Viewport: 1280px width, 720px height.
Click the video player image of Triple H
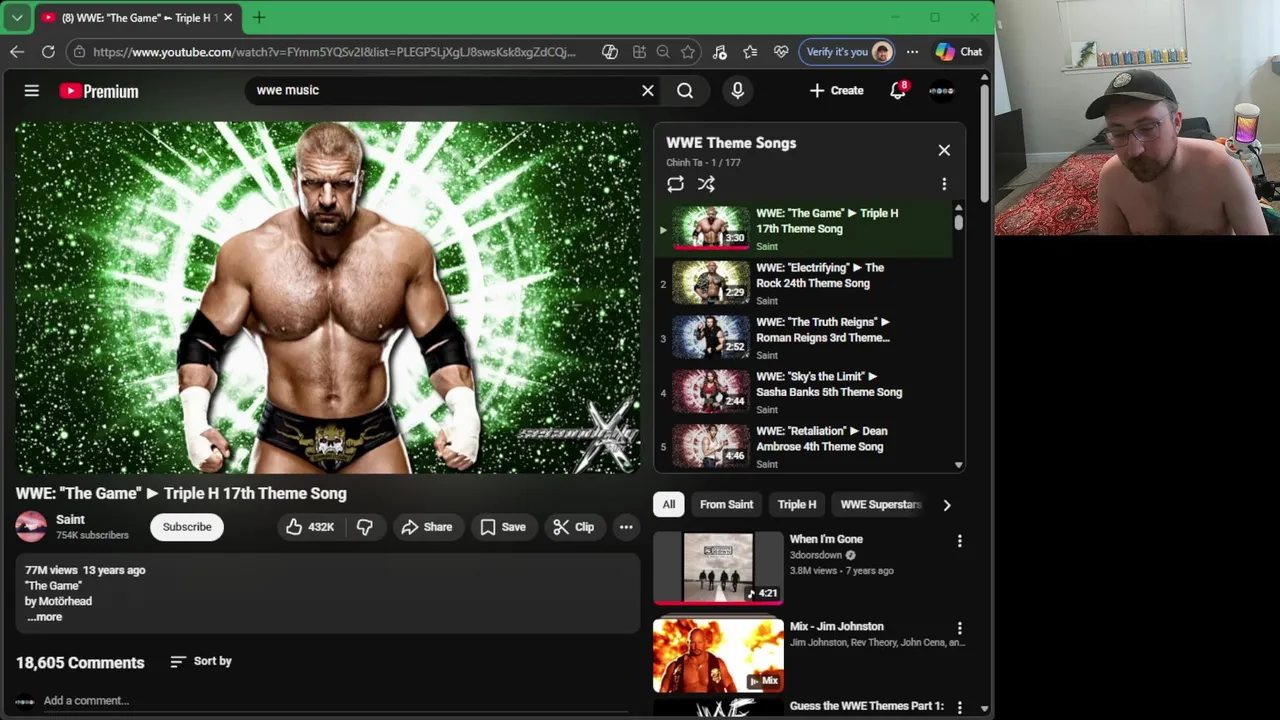[x=328, y=297]
